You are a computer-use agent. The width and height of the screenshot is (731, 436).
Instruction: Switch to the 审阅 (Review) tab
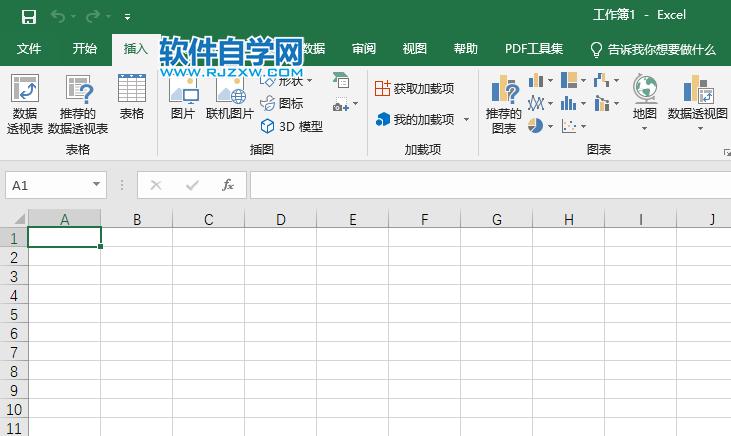(364, 49)
